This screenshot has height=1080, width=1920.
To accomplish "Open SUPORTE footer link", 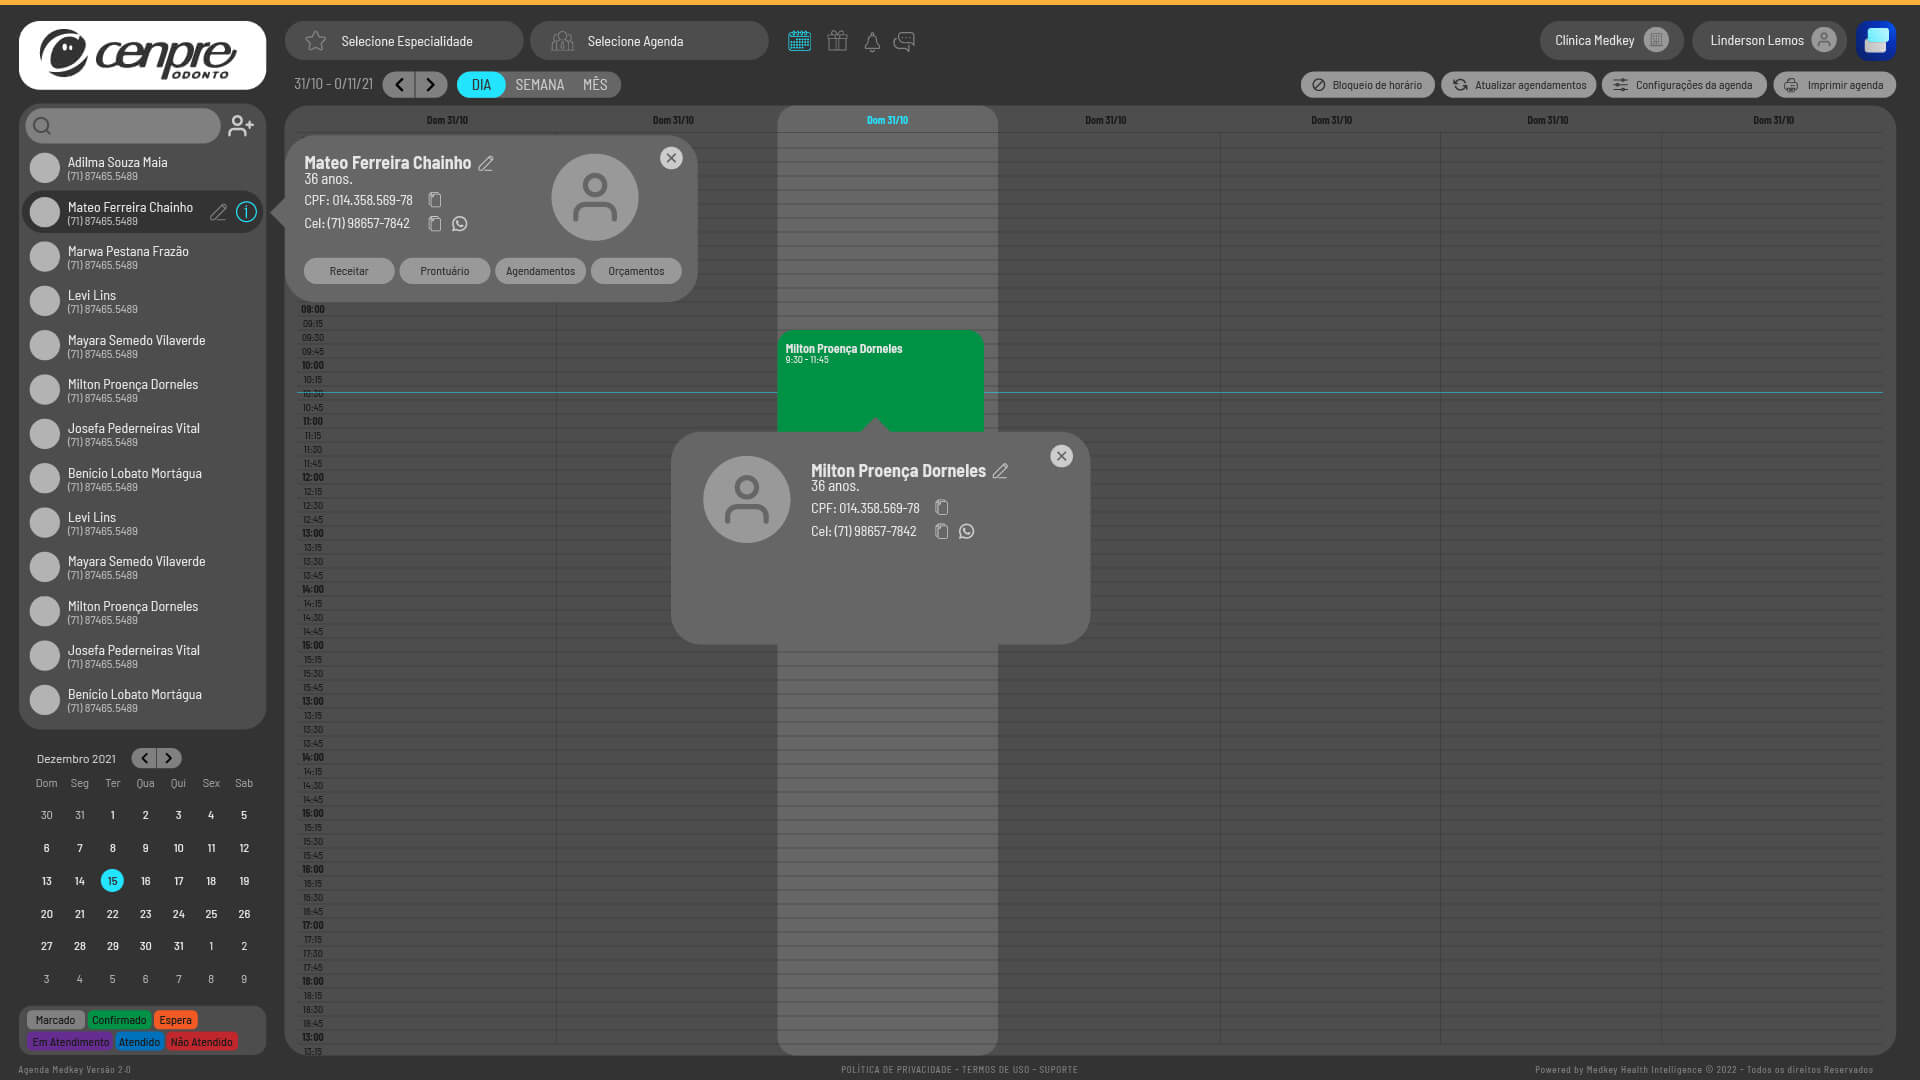I will point(1058,1070).
